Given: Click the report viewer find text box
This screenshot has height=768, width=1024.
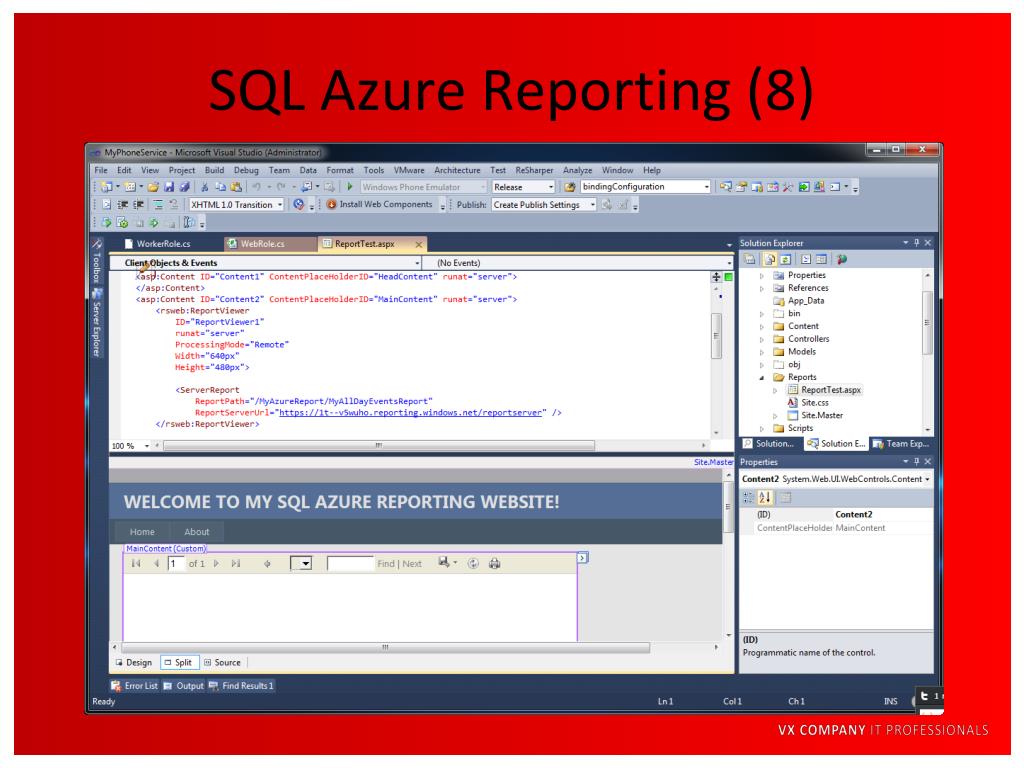Looking at the screenshot, I should pyautogui.click(x=349, y=564).
